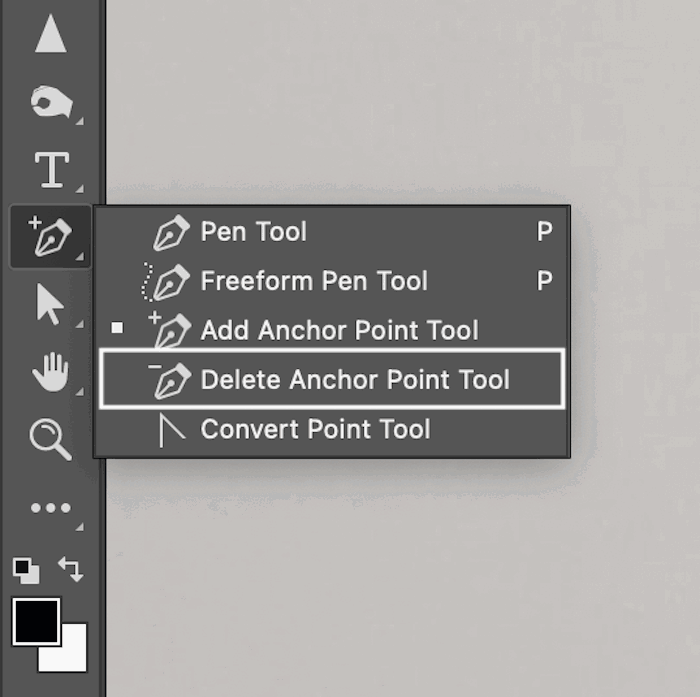Choose Convert Point Tool from flyout
This screenshot has height=697, width=700.
pyautogui.click(x=332, y=429)
